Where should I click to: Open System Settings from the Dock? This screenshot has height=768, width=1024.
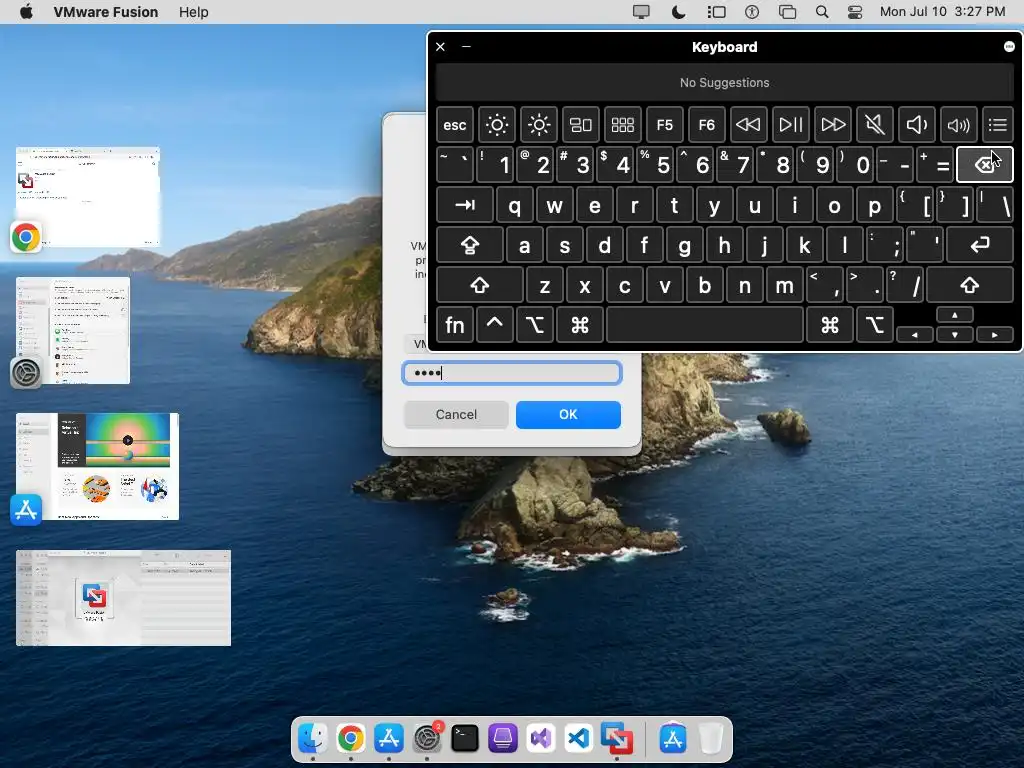coord(427,739)
